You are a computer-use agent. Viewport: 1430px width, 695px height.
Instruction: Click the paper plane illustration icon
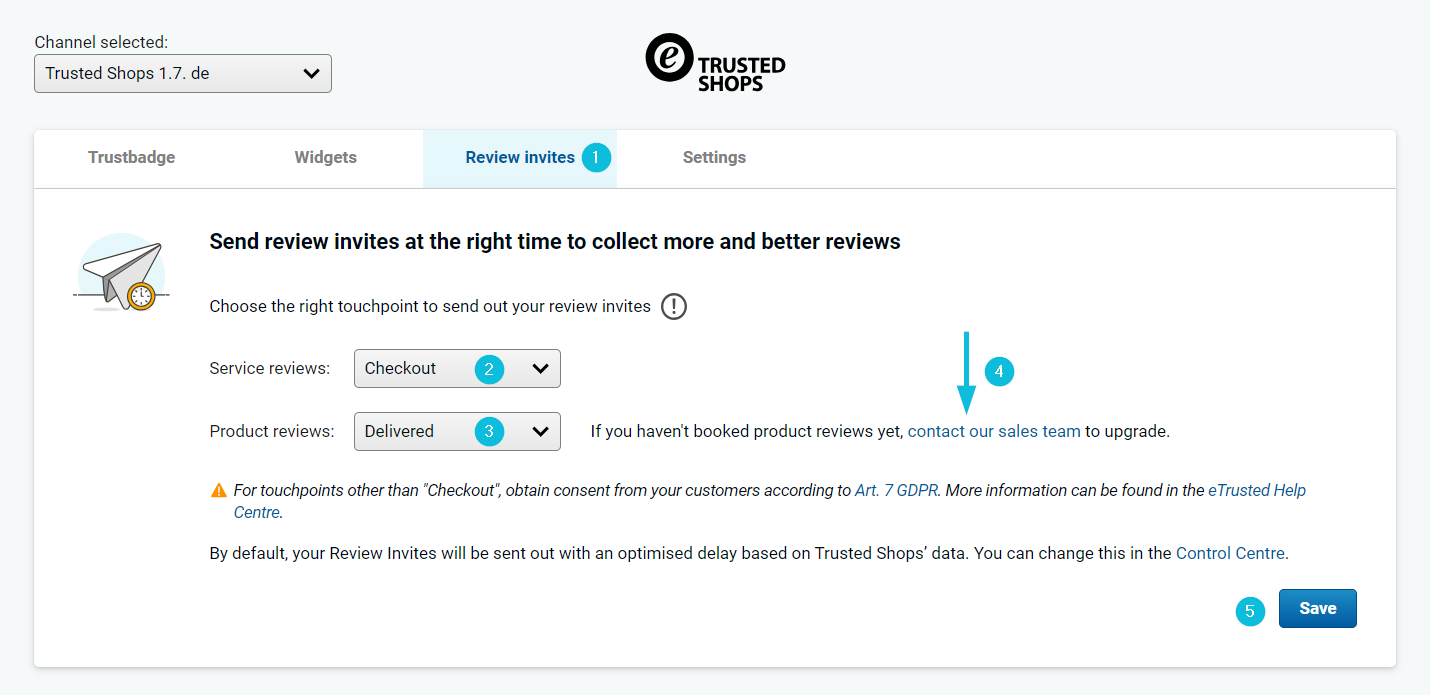tap(122, 274)
